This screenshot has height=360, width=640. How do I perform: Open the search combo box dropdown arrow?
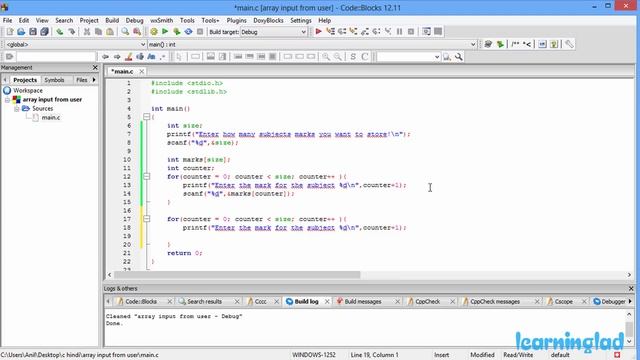[x=437, y=57]
